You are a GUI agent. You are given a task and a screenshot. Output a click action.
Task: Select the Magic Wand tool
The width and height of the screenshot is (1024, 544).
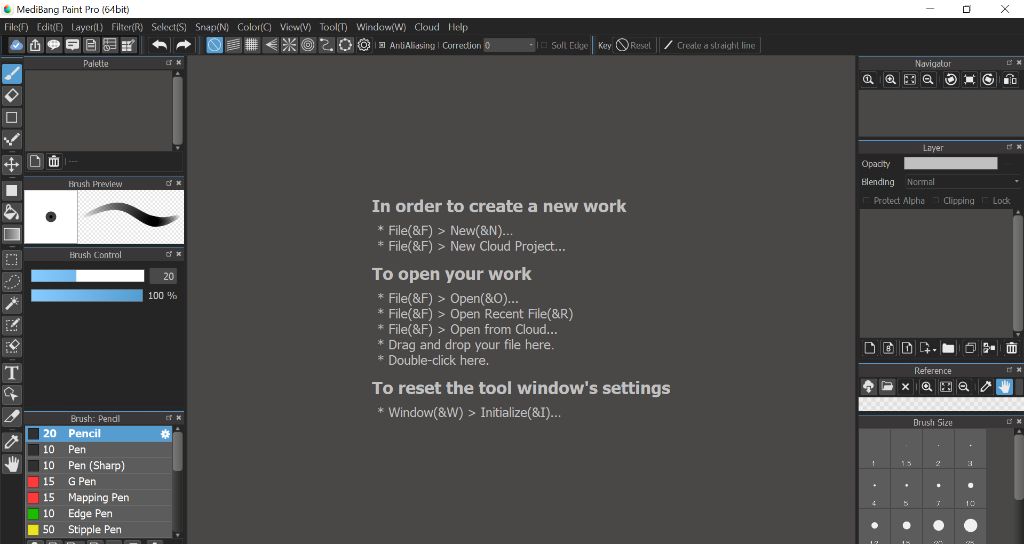pos(12,303)
